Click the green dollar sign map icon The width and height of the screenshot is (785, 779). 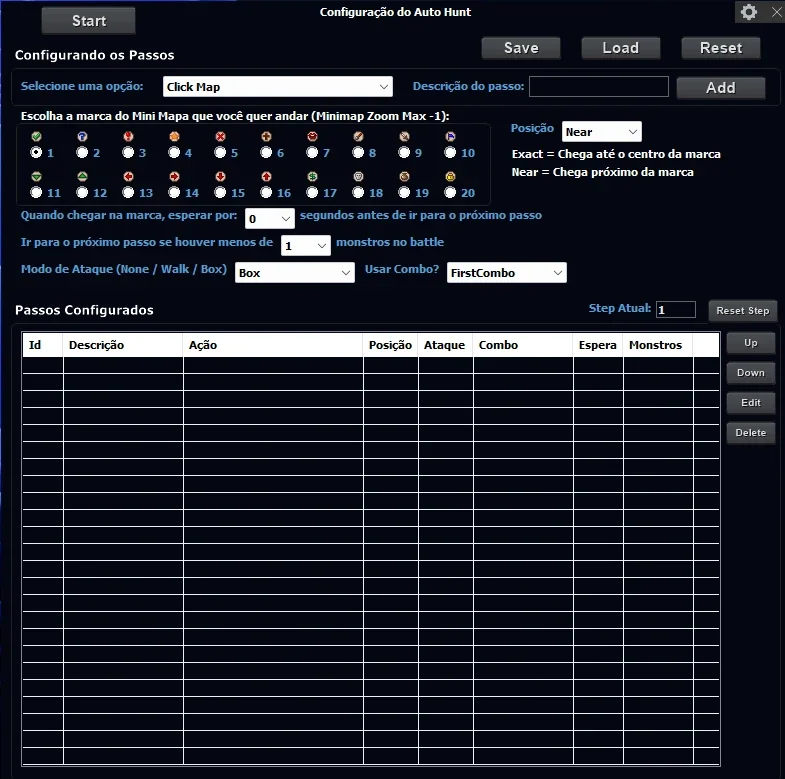[312, 176]
